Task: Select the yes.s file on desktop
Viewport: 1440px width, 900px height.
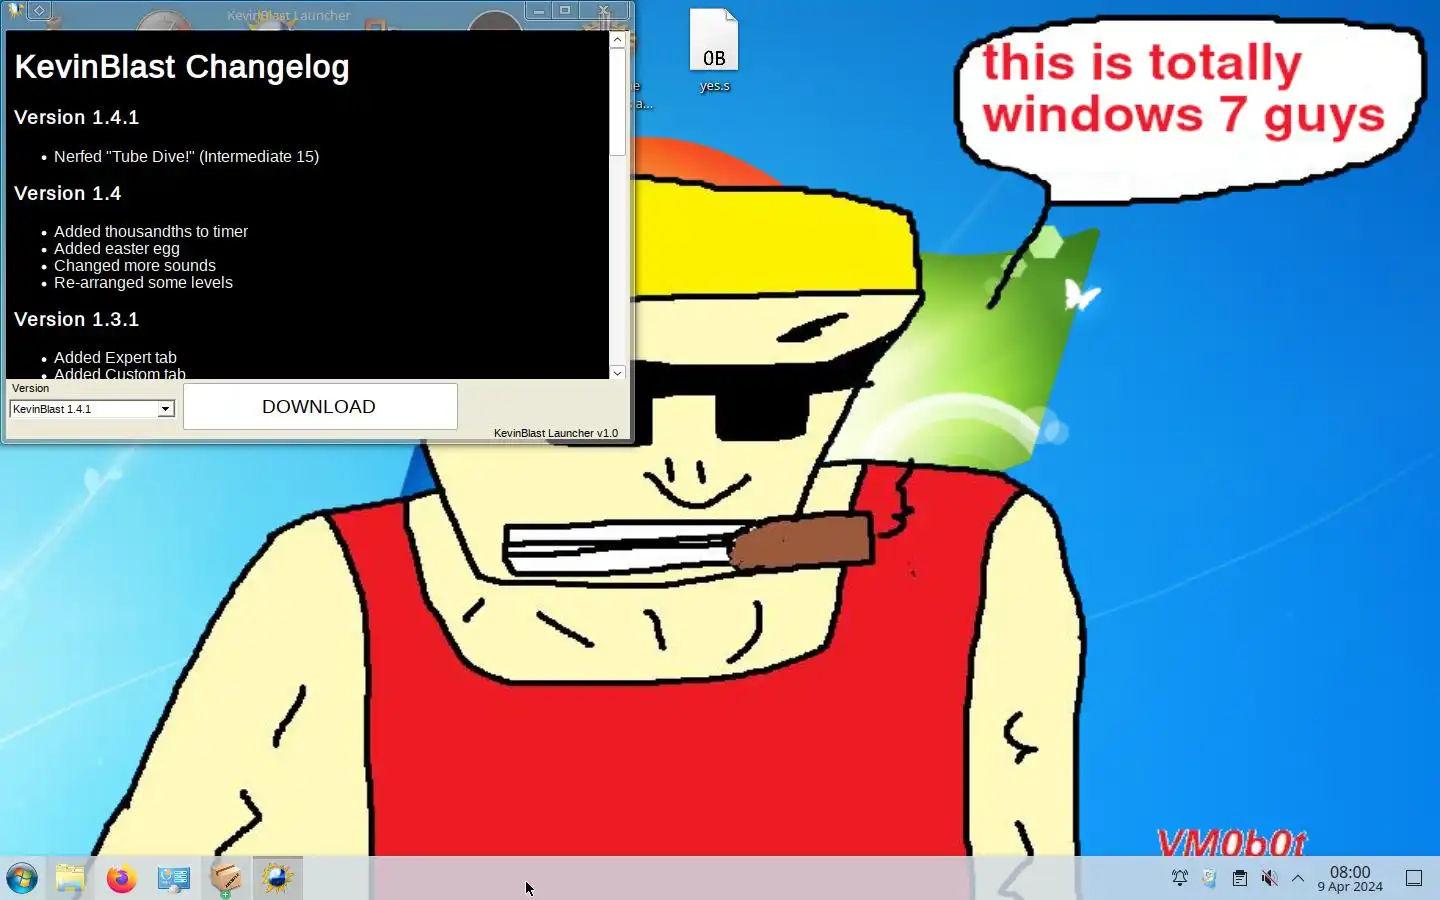Action: [x=714, y=51]
